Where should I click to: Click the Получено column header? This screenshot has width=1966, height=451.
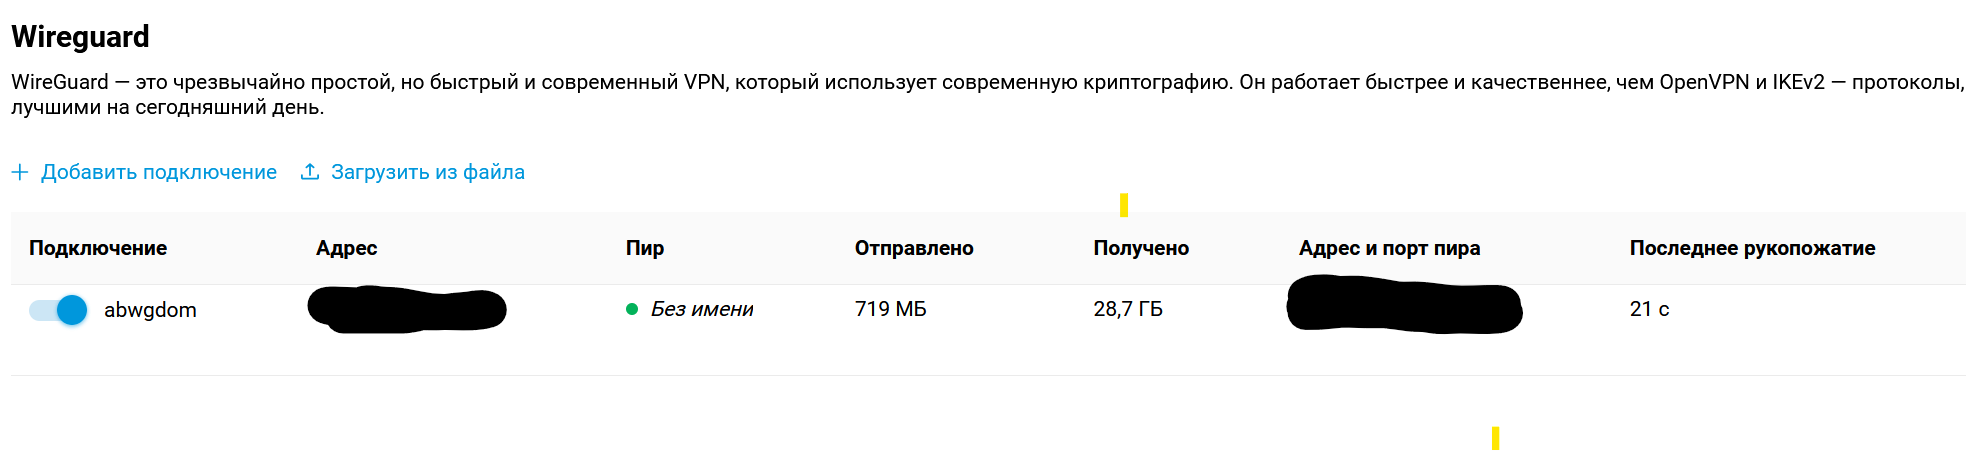pos(1141,248)
